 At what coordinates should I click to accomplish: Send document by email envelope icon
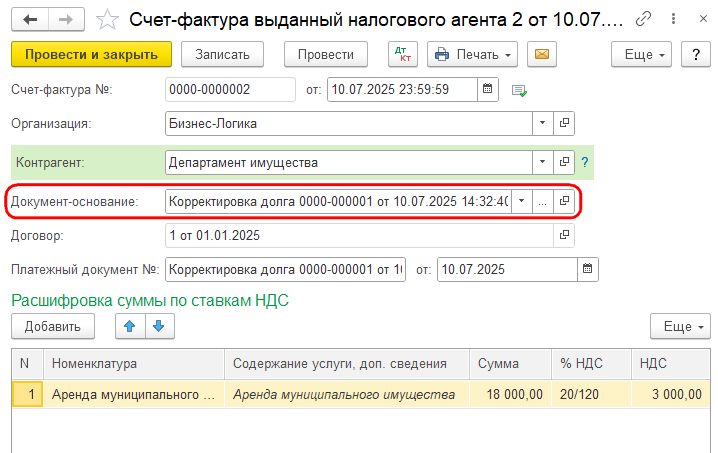click(x=542, y=55)
